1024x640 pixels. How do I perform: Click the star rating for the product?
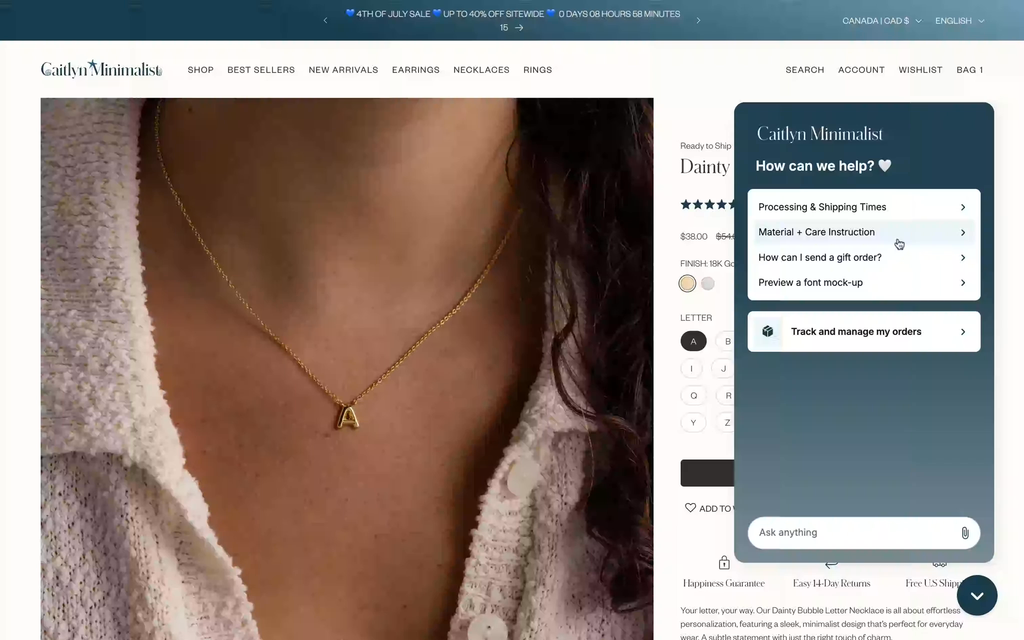(707, 204)
